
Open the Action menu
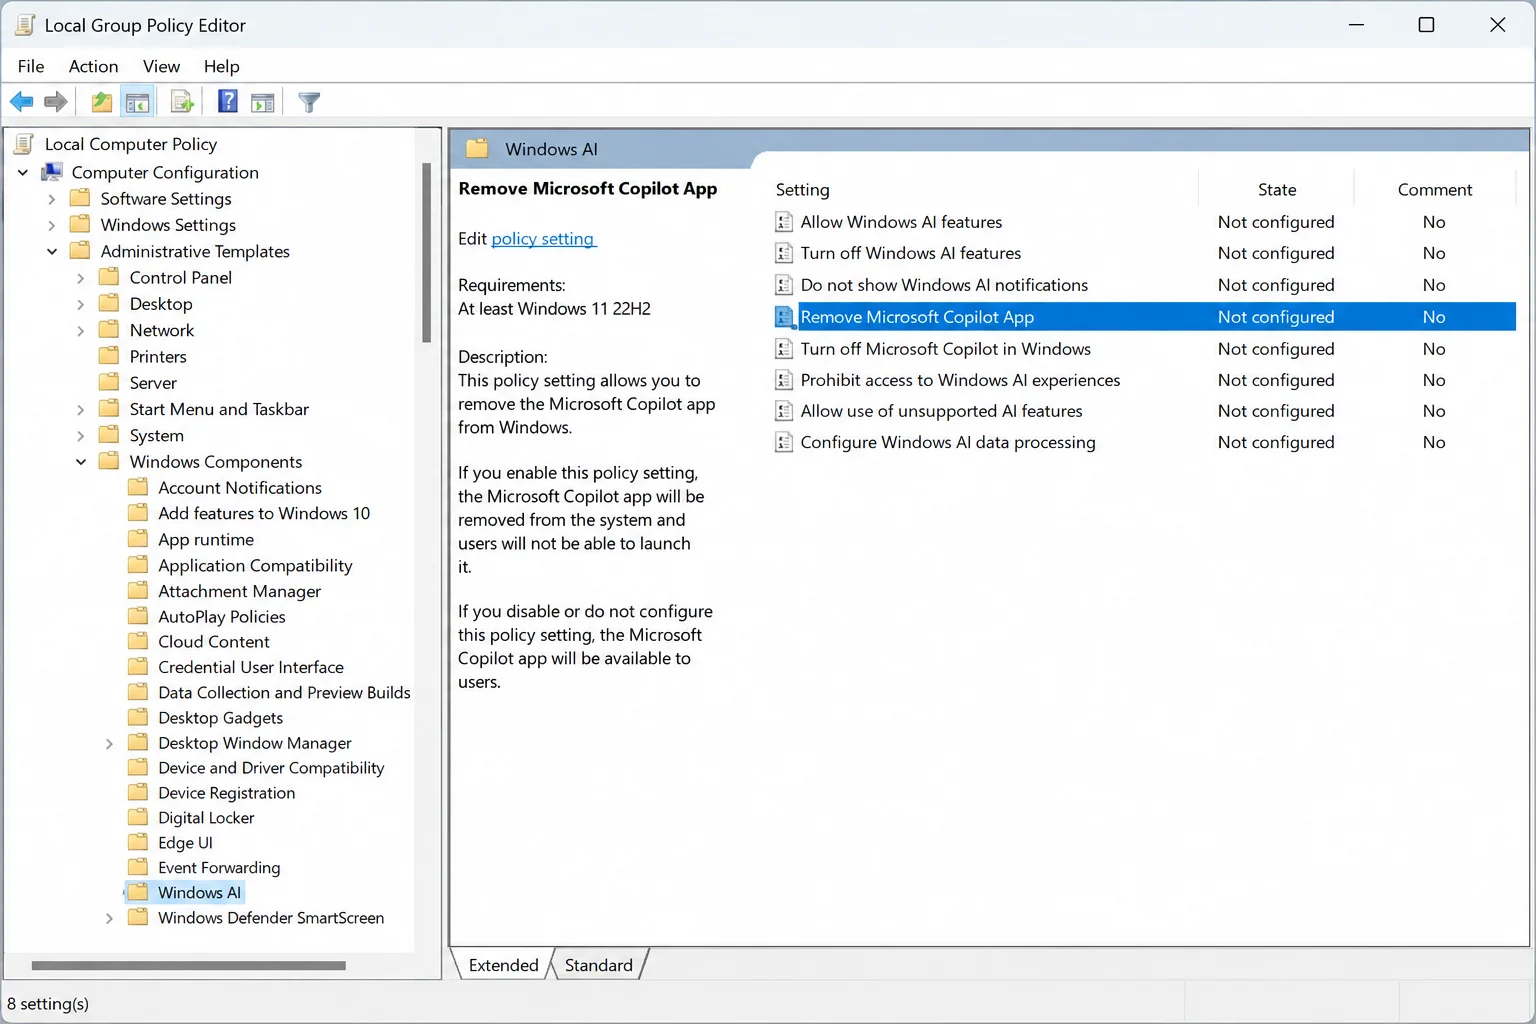(x=93, y=66)
